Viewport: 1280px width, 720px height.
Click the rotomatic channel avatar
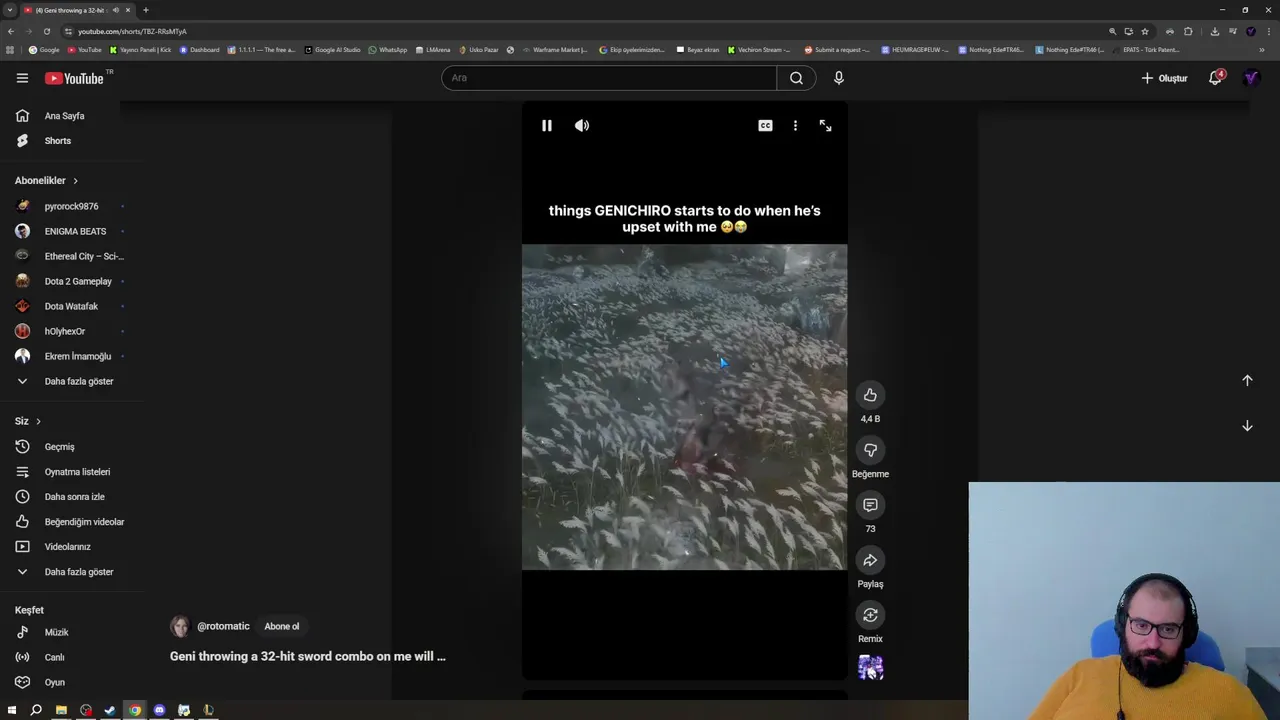click(180, 626)
